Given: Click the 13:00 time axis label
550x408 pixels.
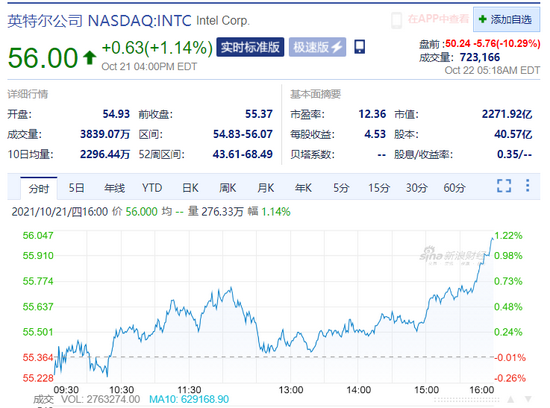Looking at the screenshot, I should (x=291, y=390).
